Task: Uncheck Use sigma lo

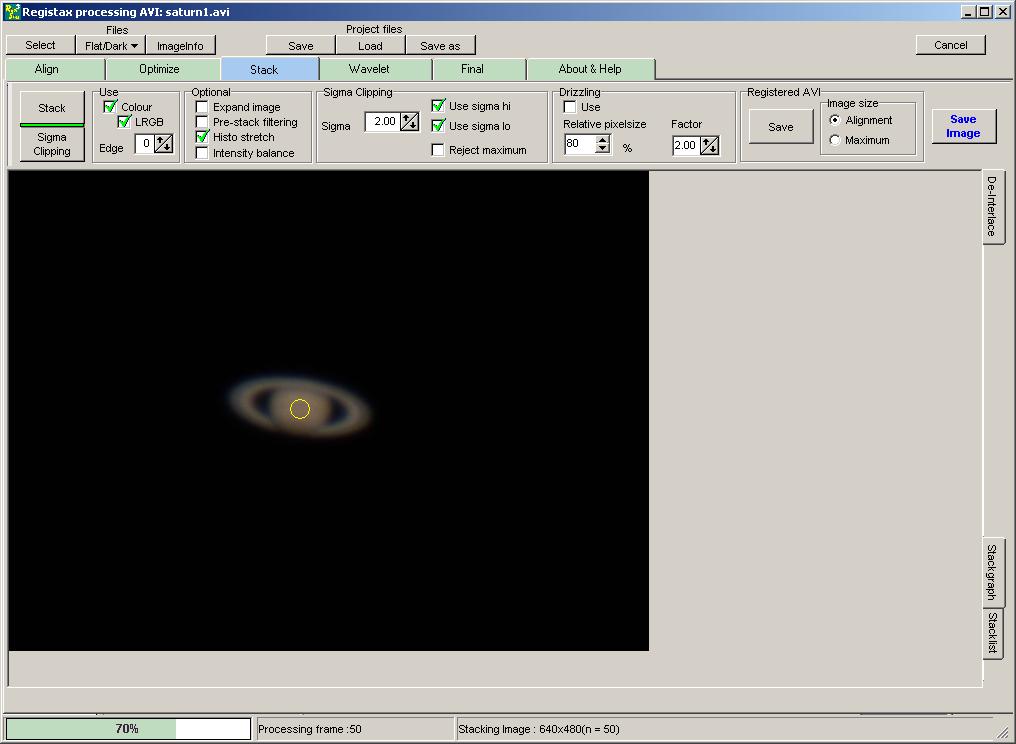Action: point(438,126)
